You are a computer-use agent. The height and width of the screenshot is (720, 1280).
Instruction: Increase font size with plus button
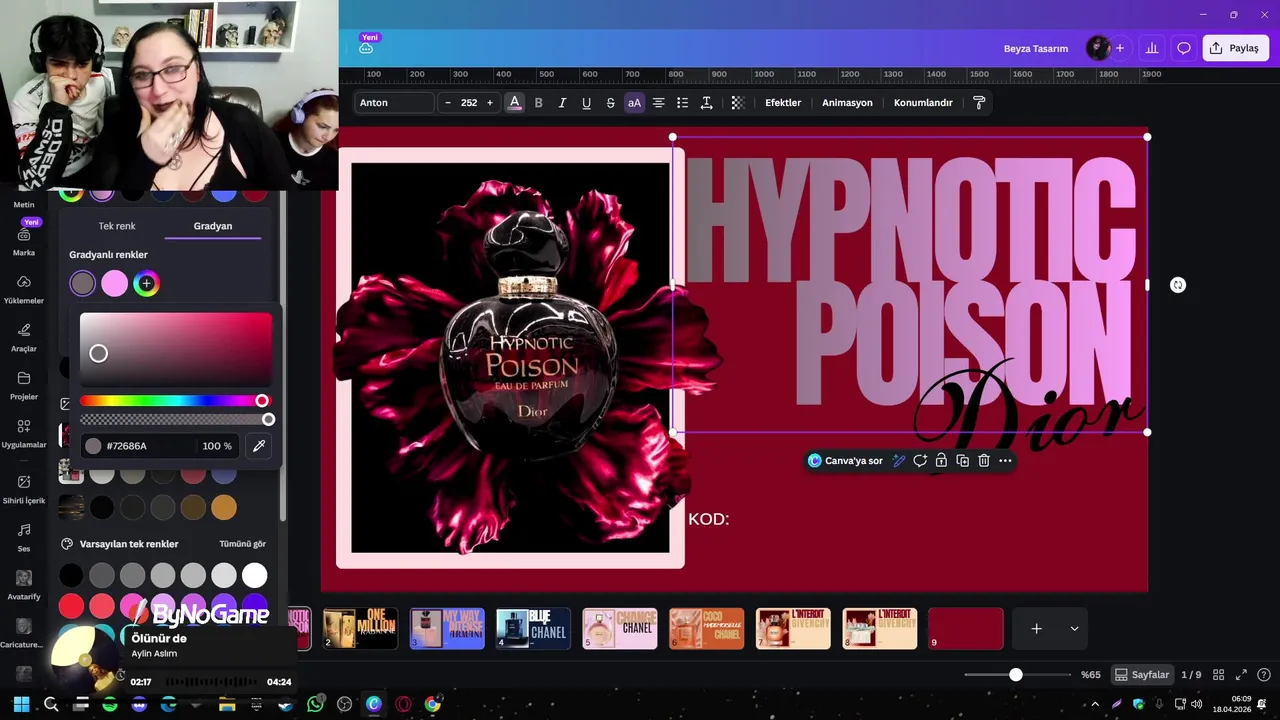click(489, 103)
